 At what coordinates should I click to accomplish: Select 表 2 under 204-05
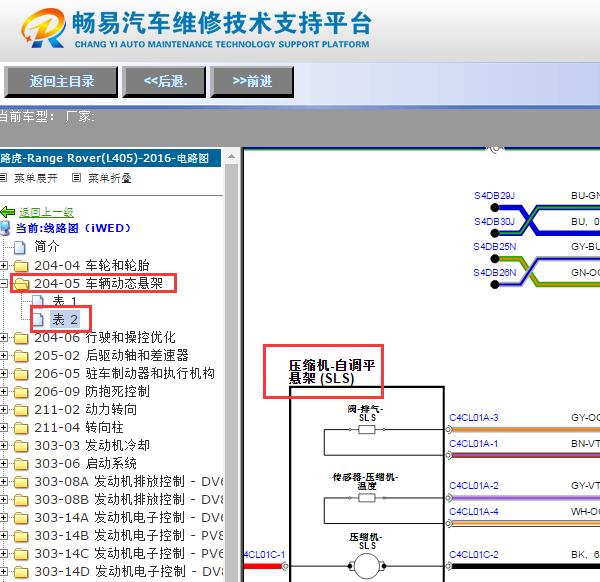point(65,319)
